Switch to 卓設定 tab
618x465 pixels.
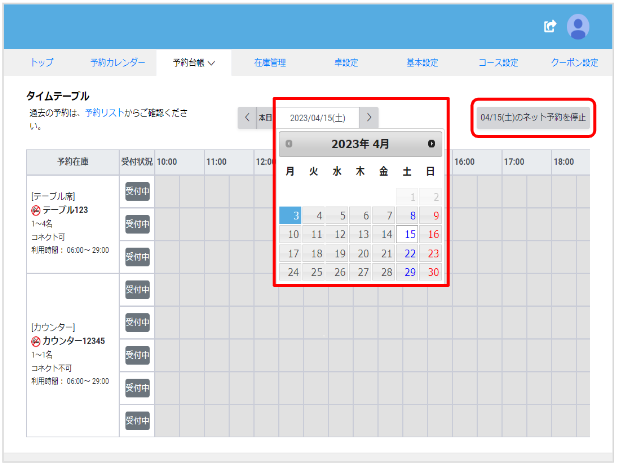point(346,62)
